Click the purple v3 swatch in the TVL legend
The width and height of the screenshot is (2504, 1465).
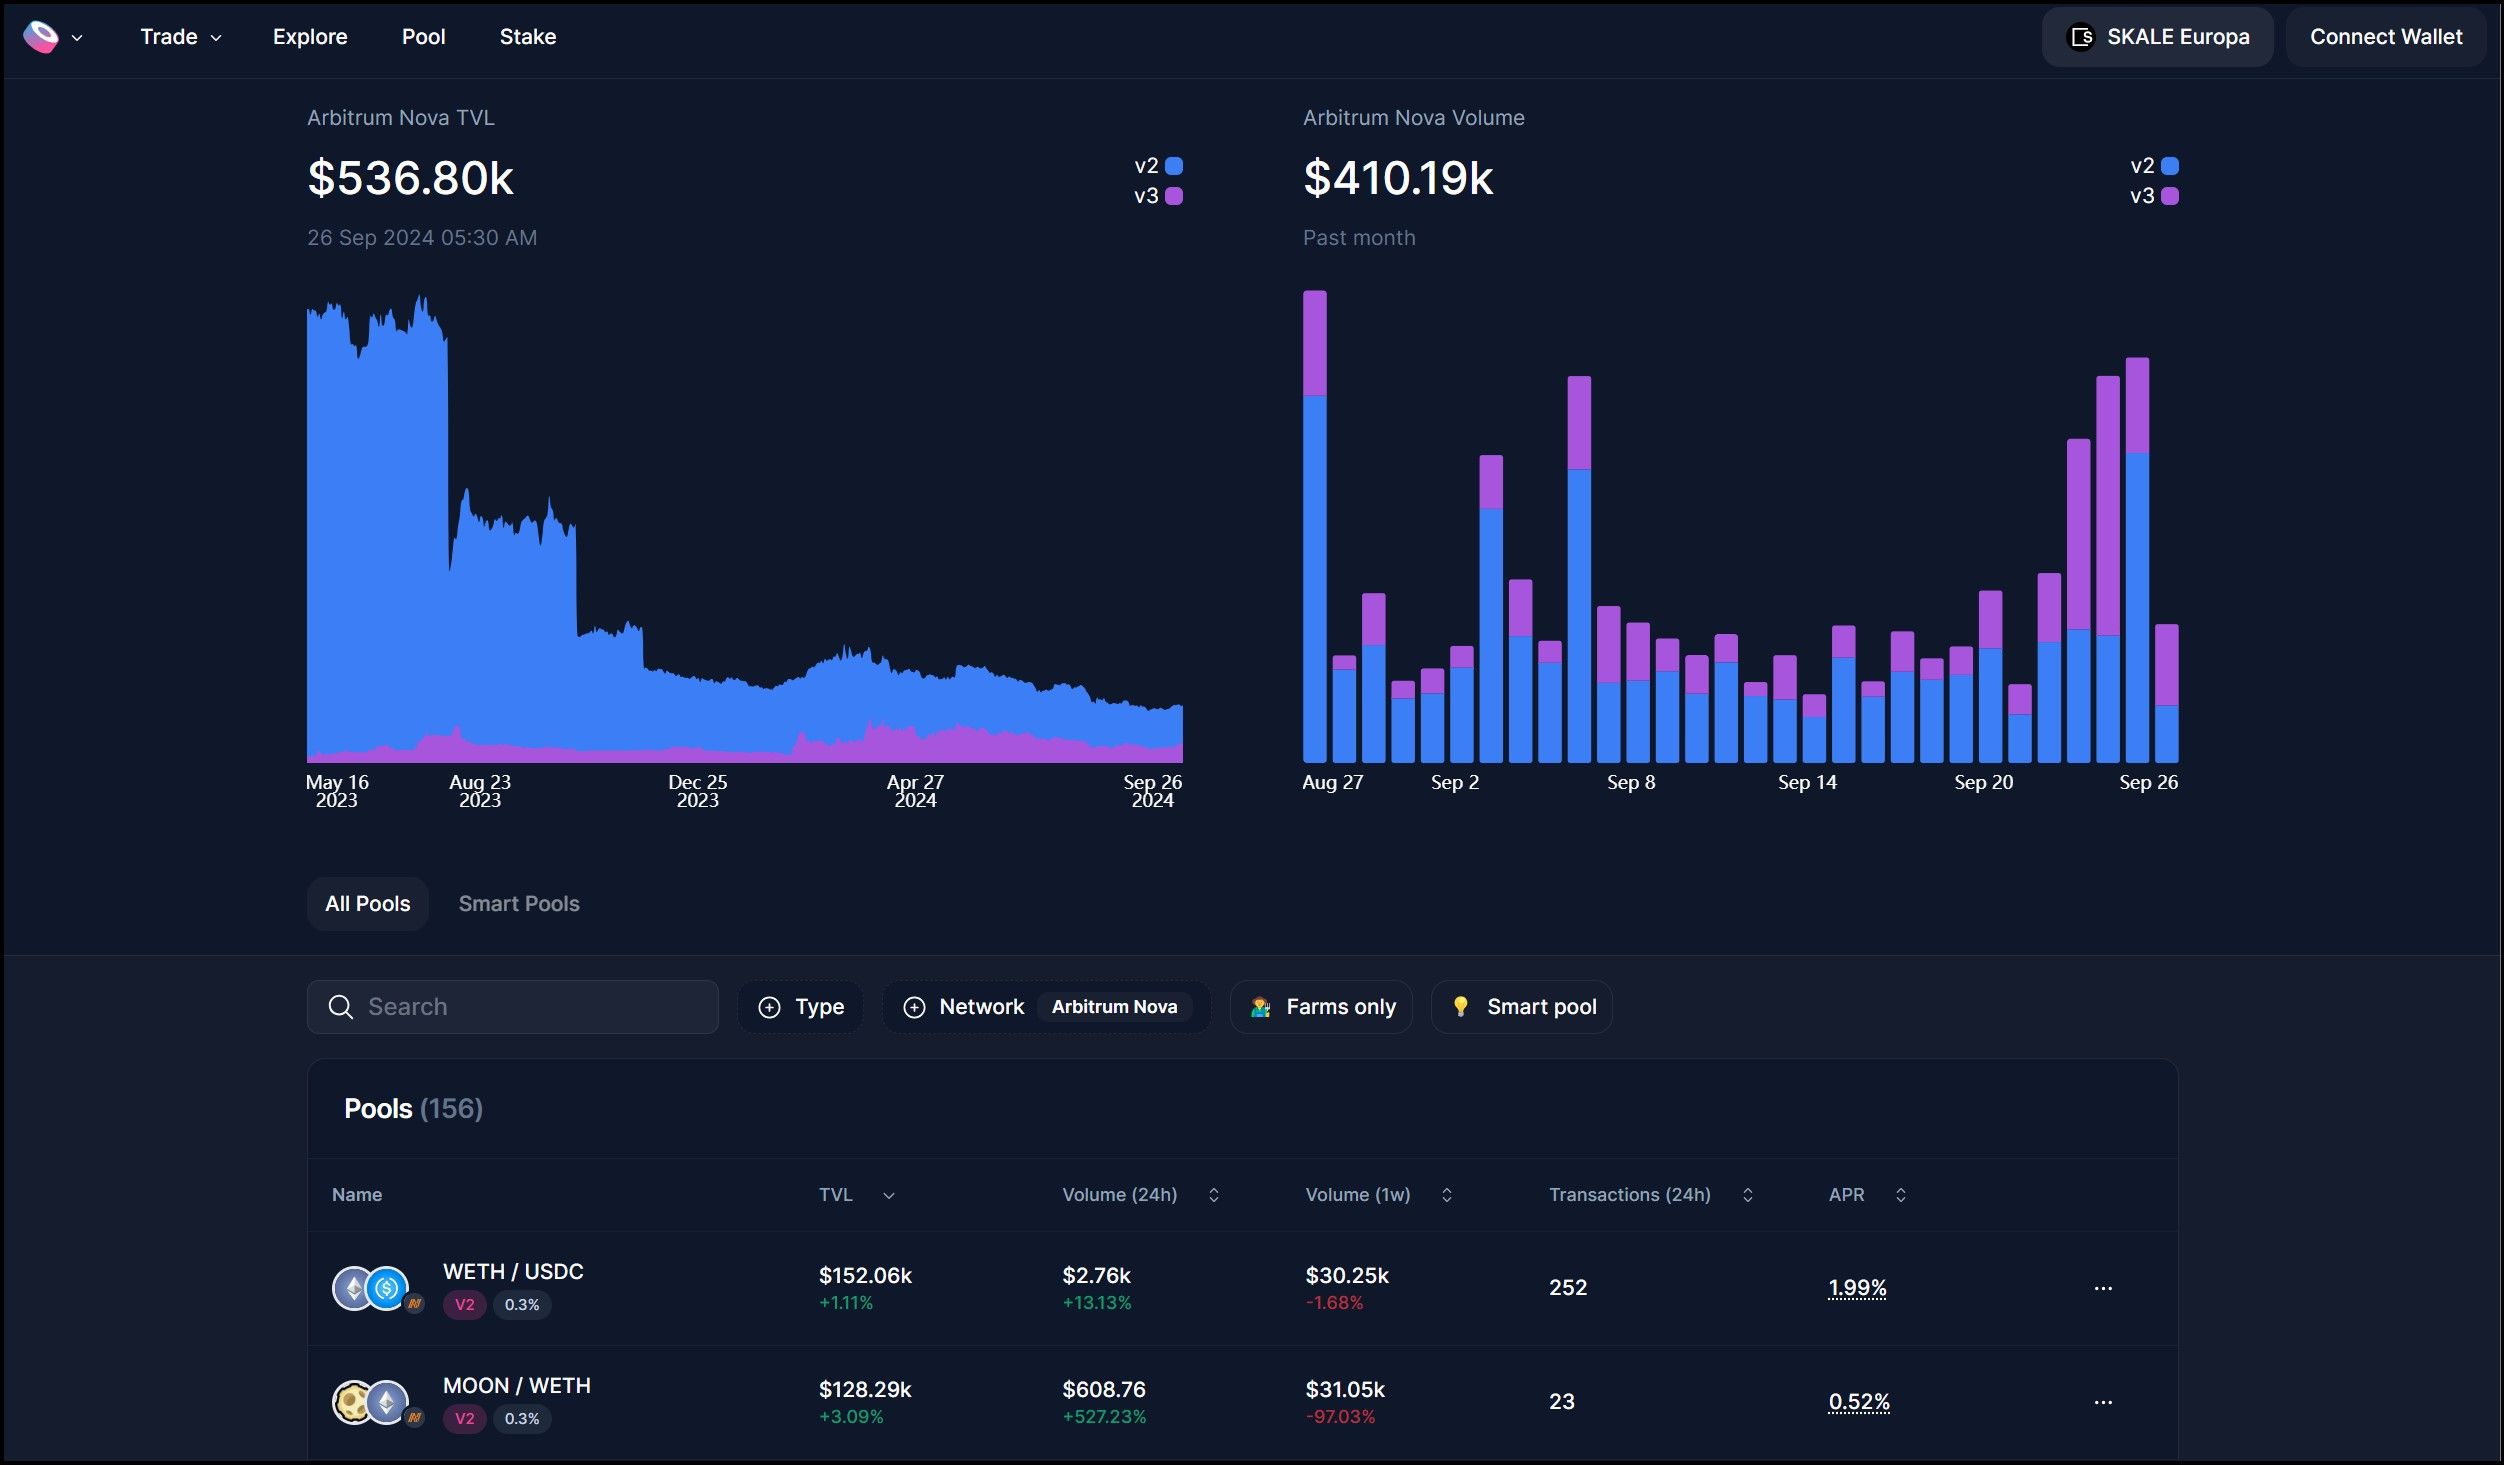click(x=1174, y=196)
